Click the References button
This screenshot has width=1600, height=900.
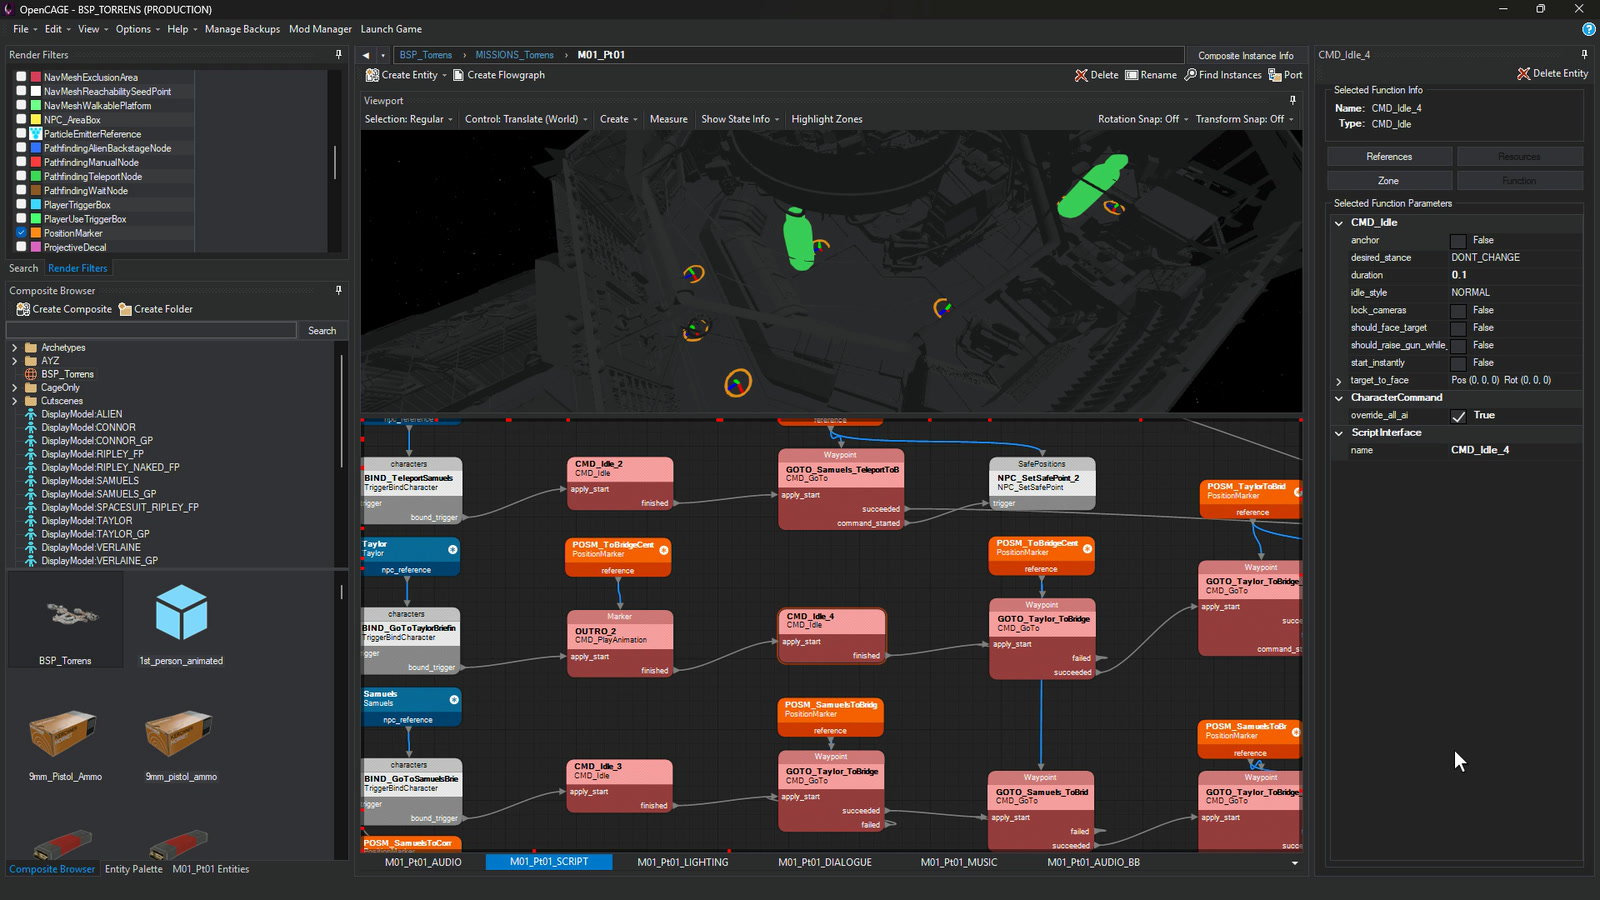(x=1389, y=157)
